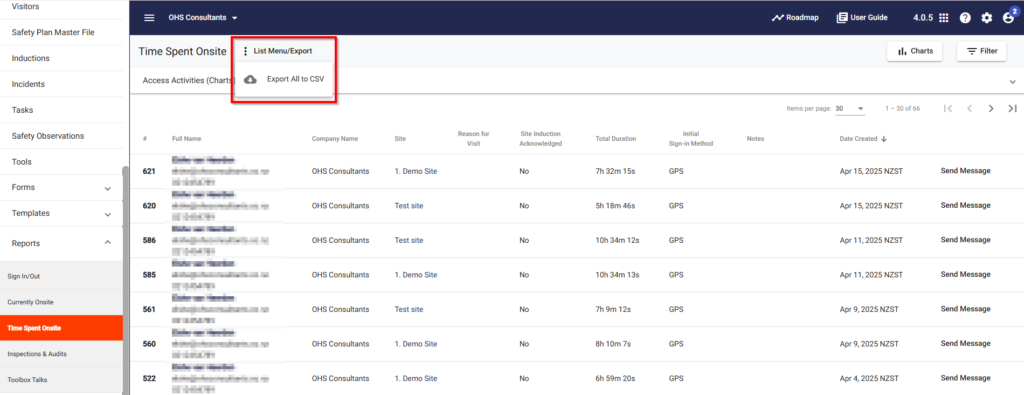Click the 5h 18m 46s duration cell
The image size is (1024, 395).
(615, 206)
